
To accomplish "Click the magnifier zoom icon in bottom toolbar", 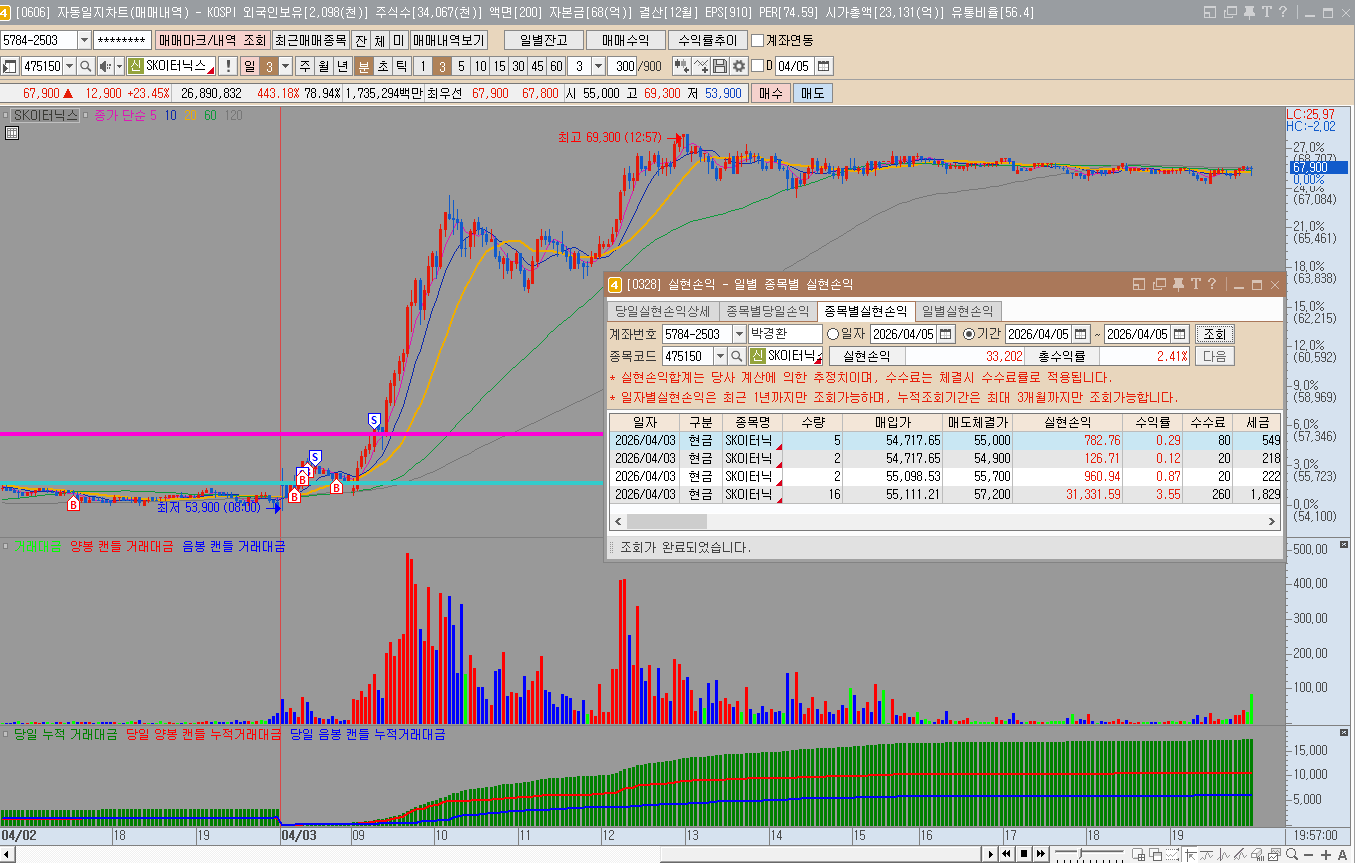I will [1291, 854].
